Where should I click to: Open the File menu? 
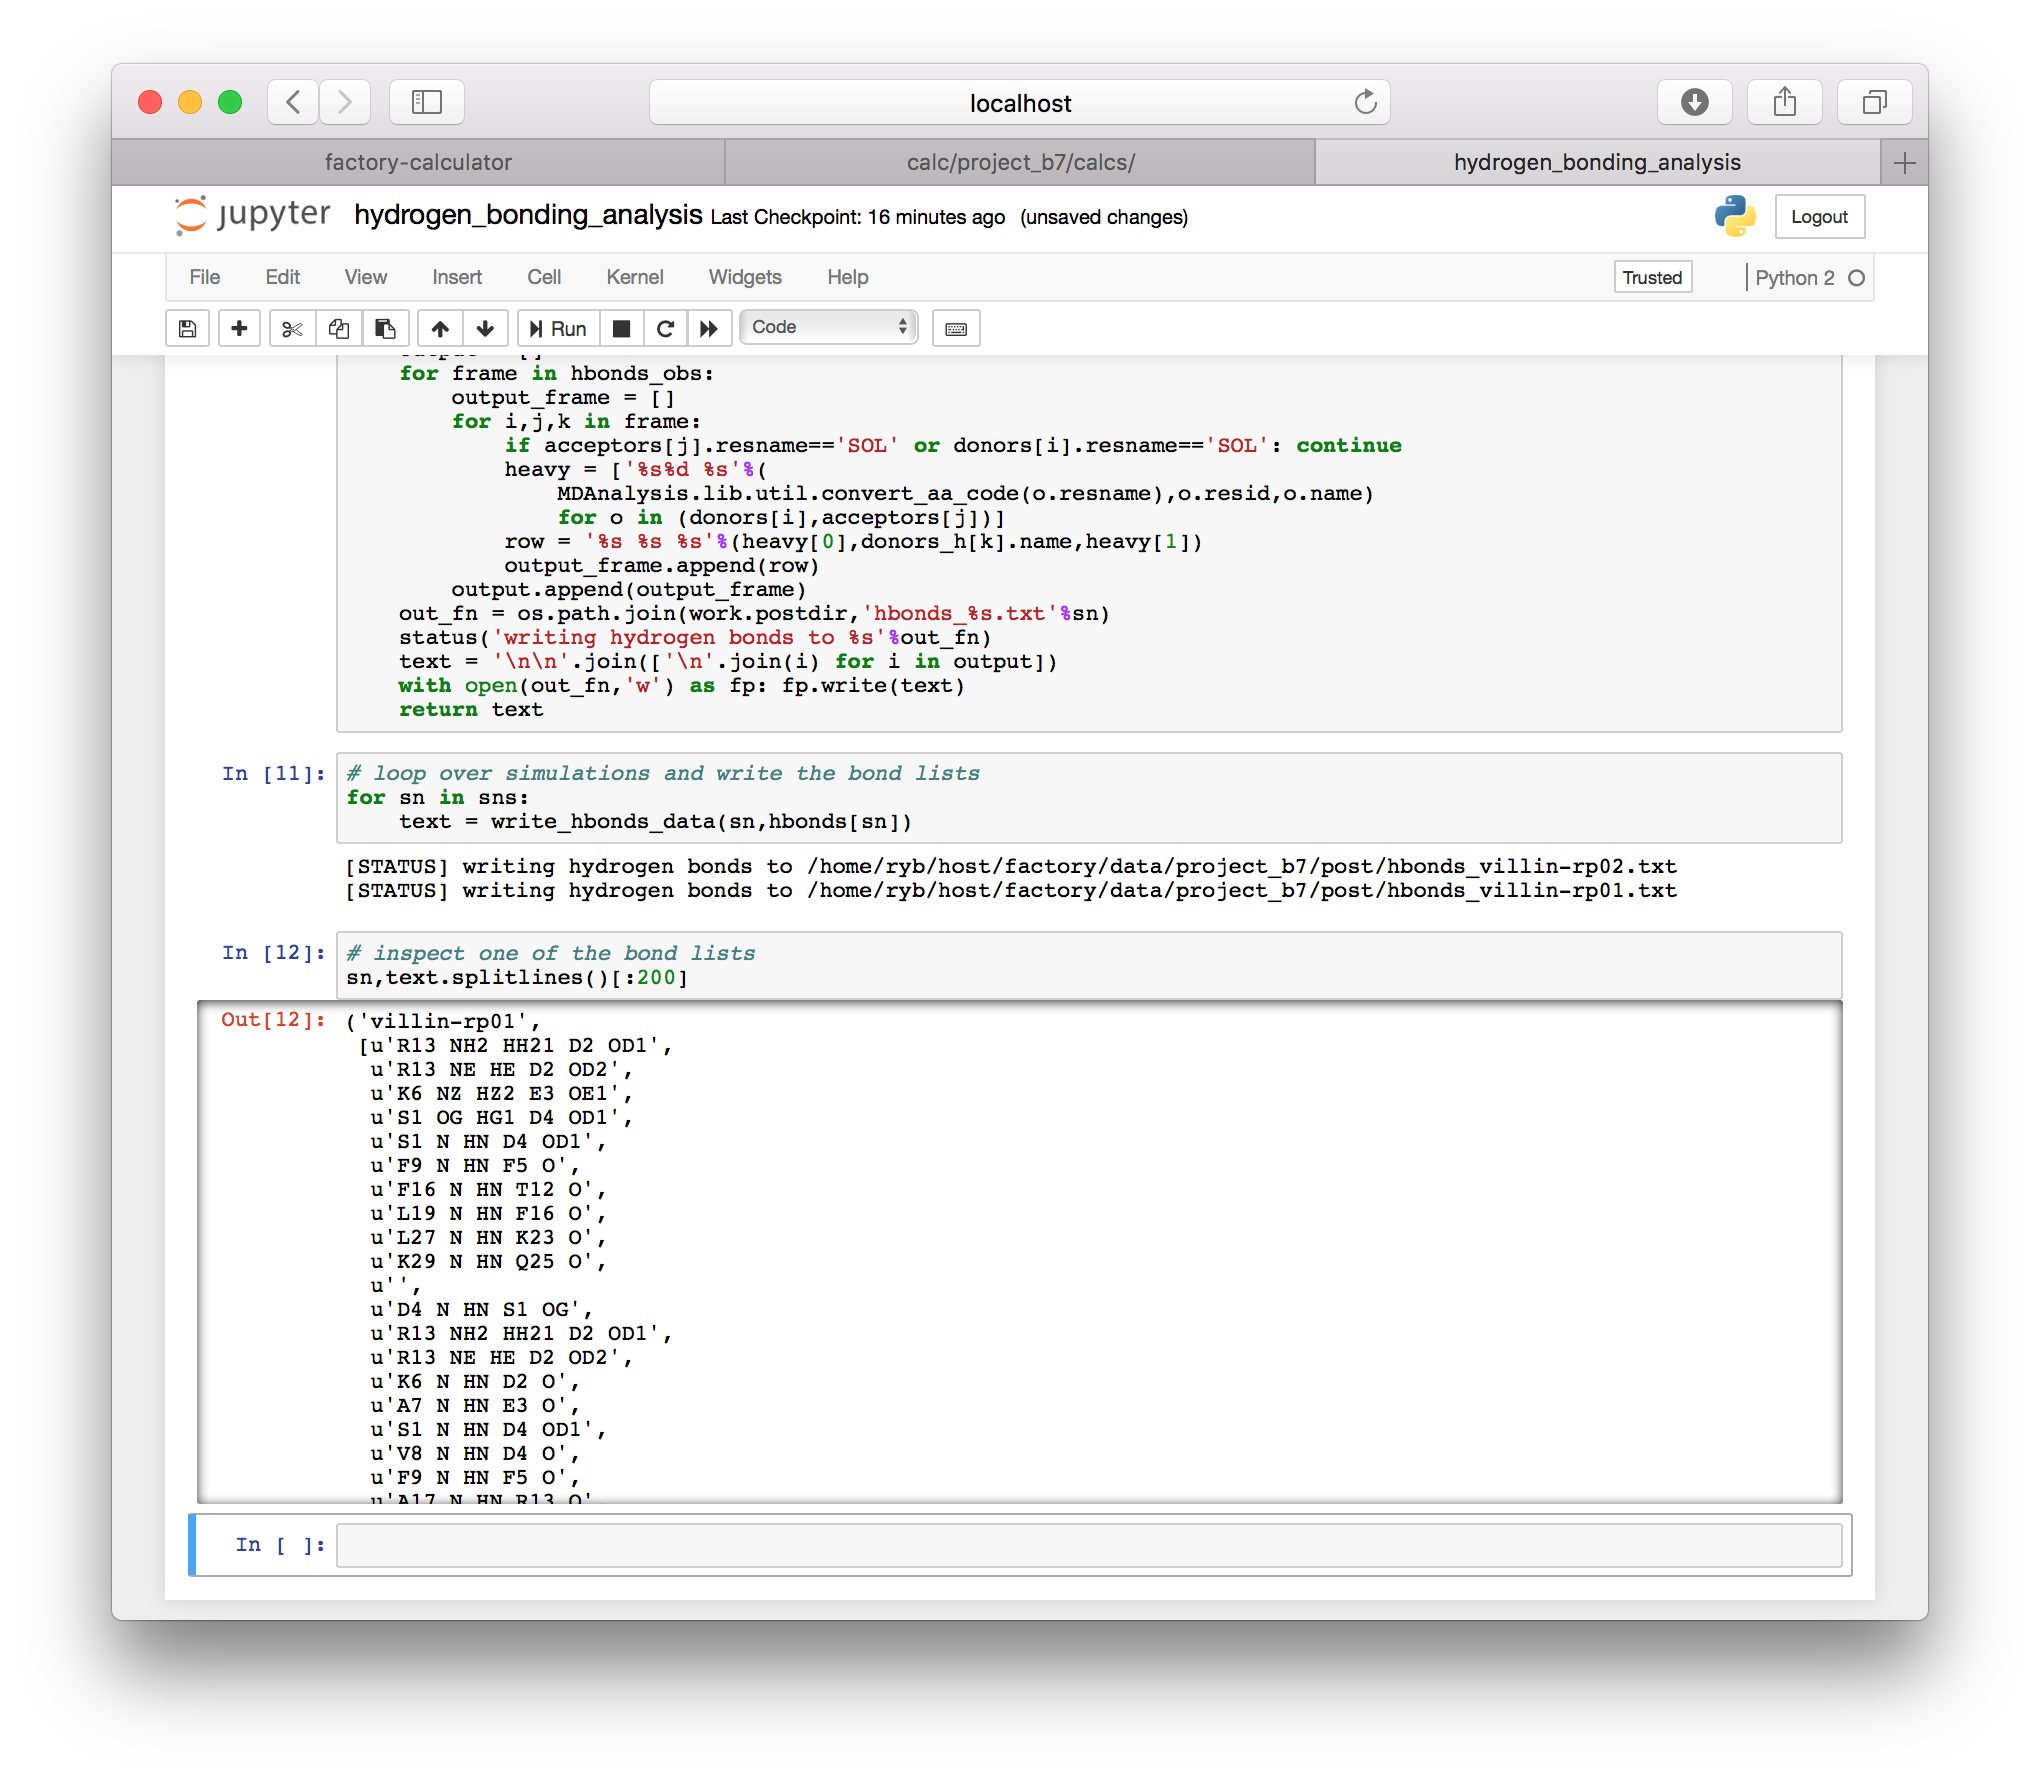pyautogui.click(x=204, y=277)
